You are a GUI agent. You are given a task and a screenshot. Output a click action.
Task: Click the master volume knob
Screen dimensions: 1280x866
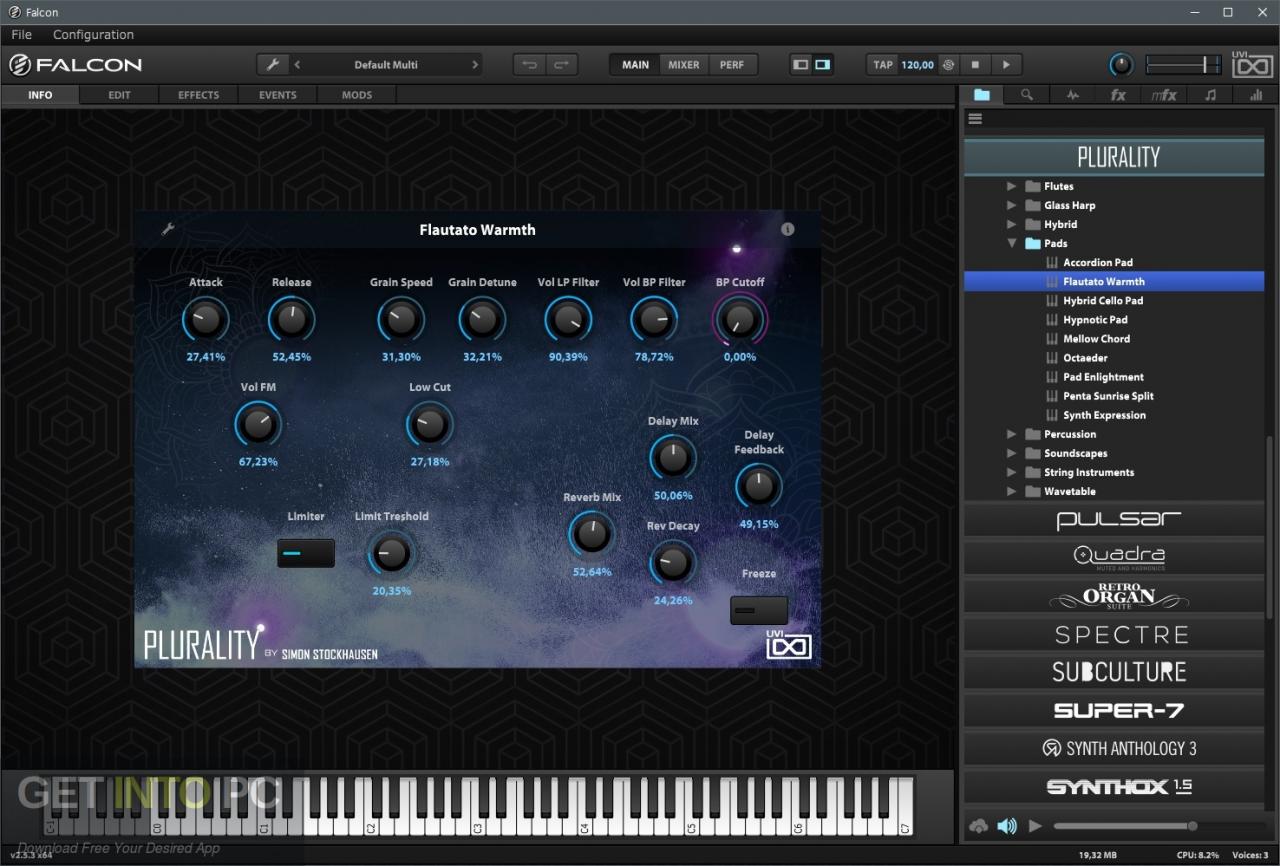tap(1121, 65)
